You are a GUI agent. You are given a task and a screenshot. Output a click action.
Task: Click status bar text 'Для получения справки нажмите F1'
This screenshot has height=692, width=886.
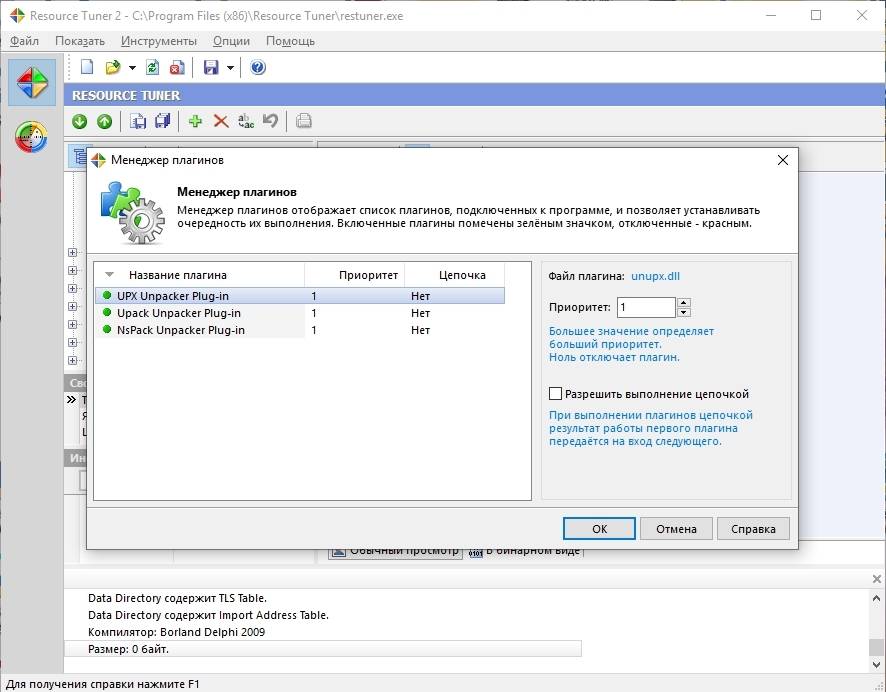[x=103, y=684]
